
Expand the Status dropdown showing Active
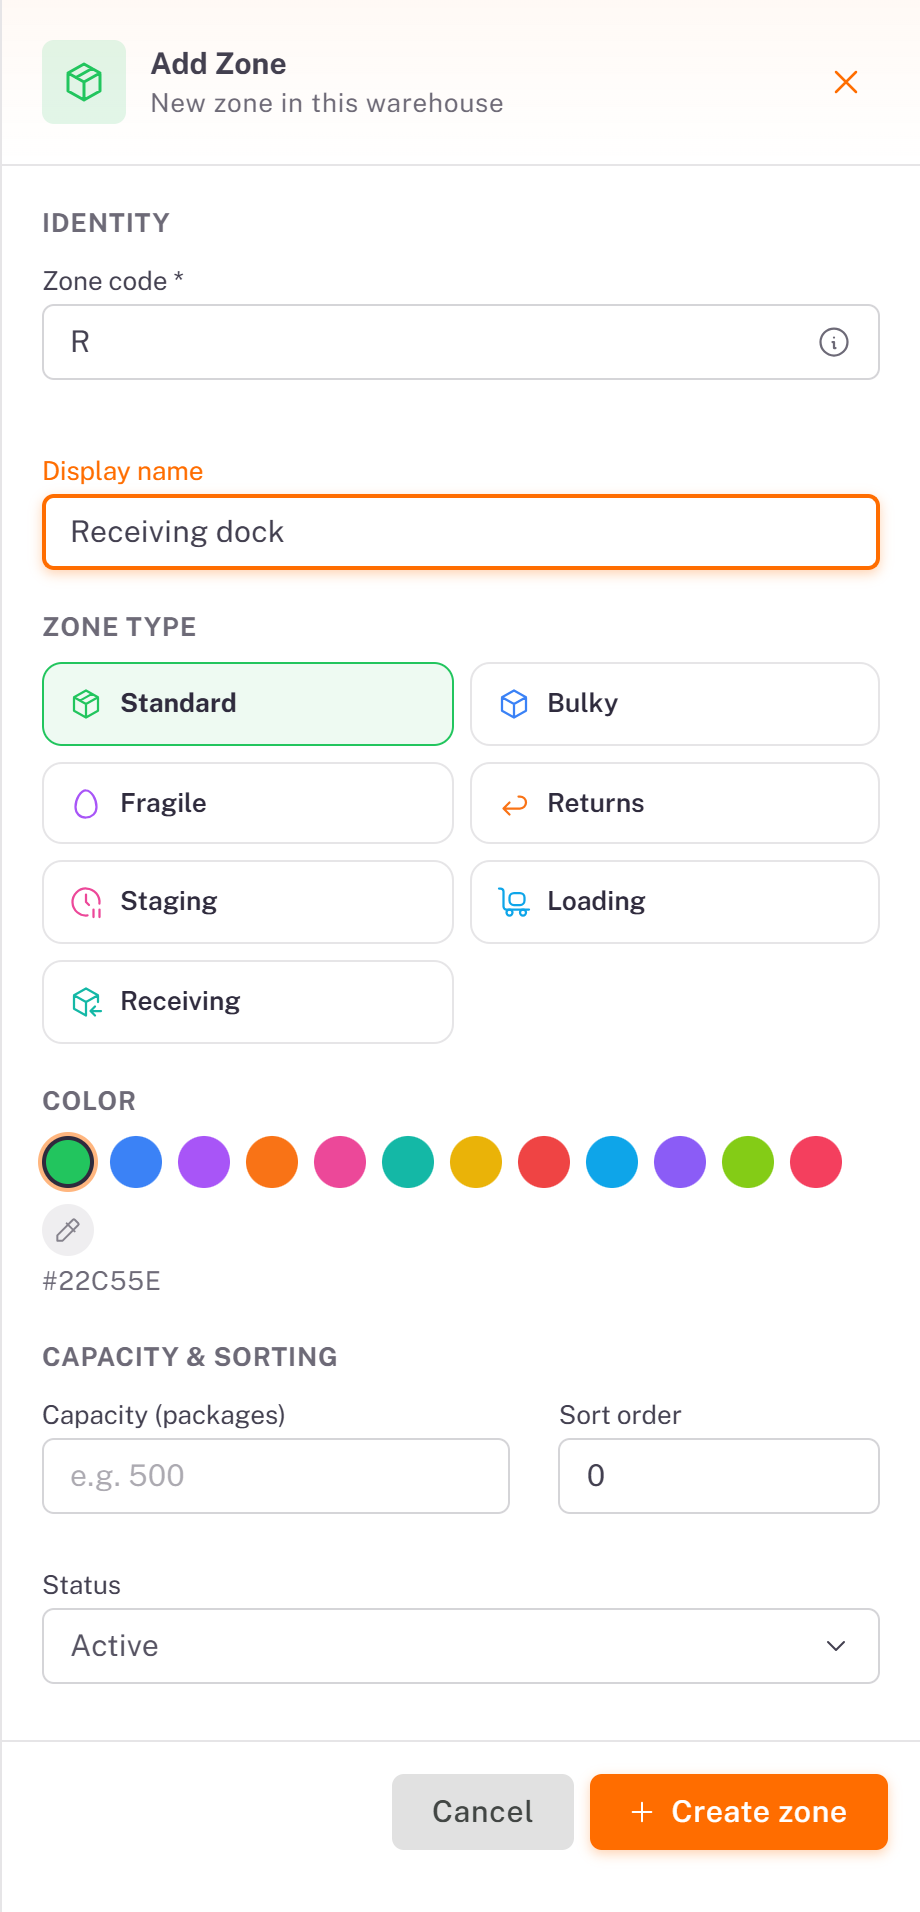coord(461,1646)
